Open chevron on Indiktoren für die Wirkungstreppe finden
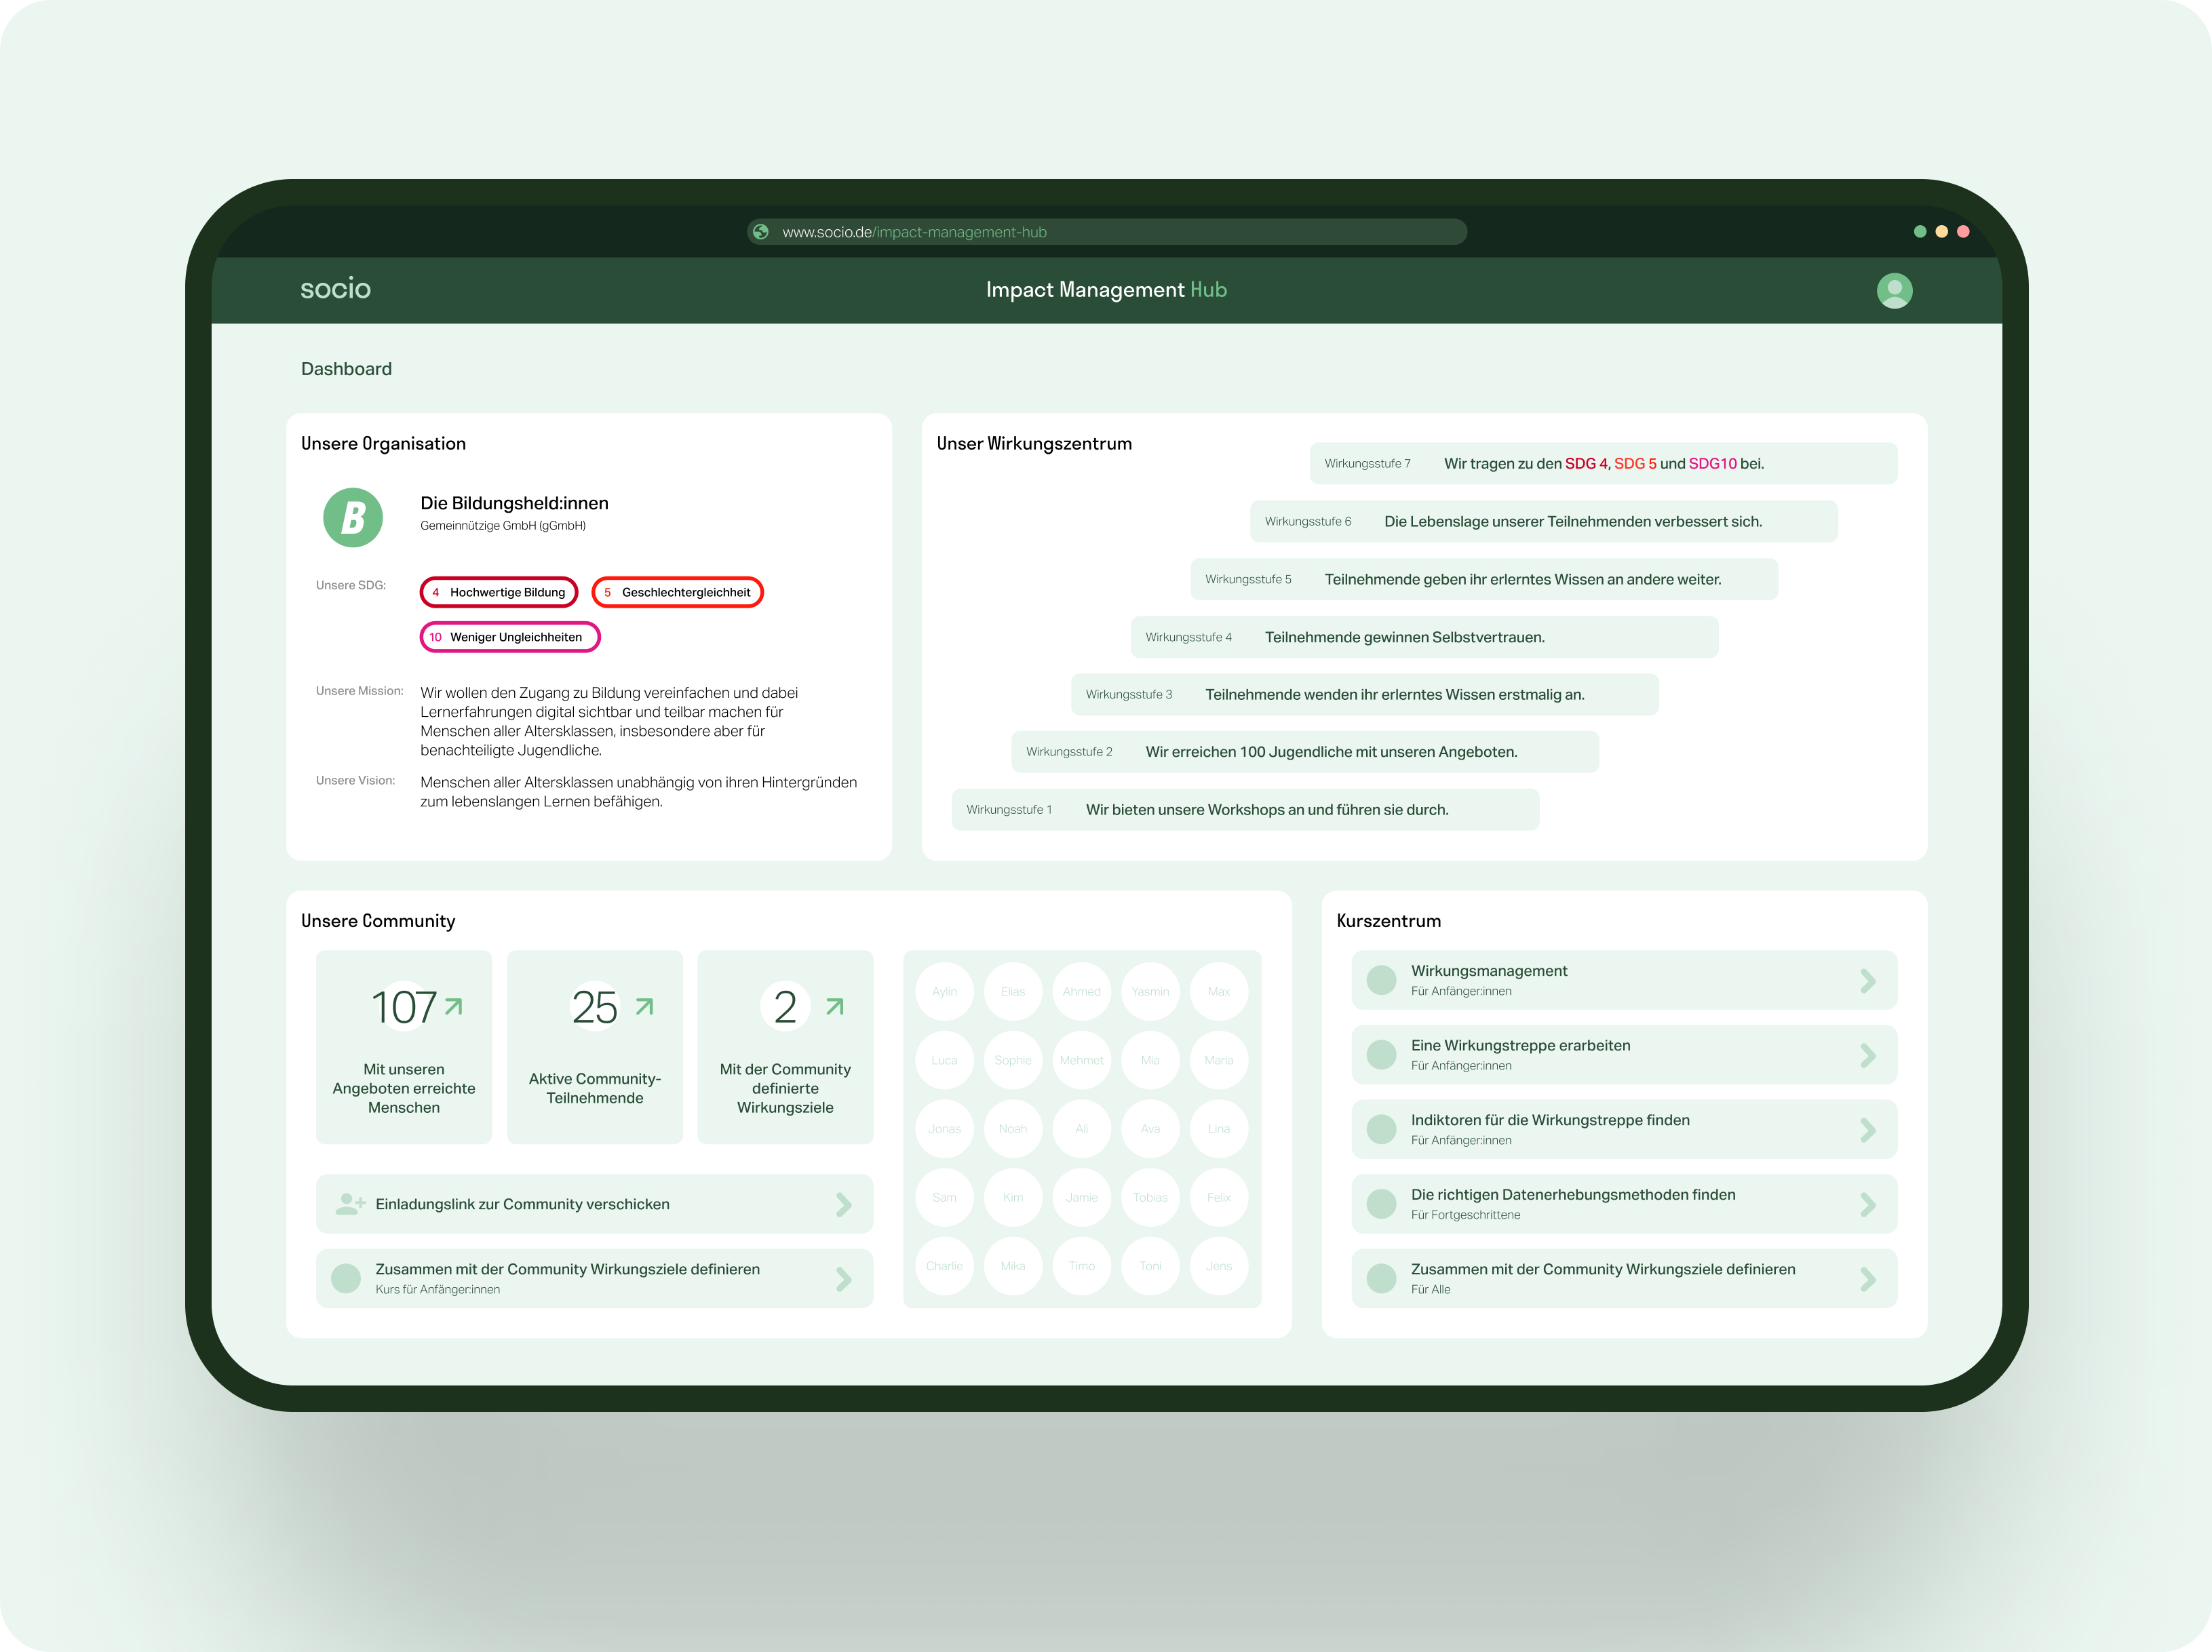The height and width of the screenshot is (1652, 2212). (1867, 1130)
